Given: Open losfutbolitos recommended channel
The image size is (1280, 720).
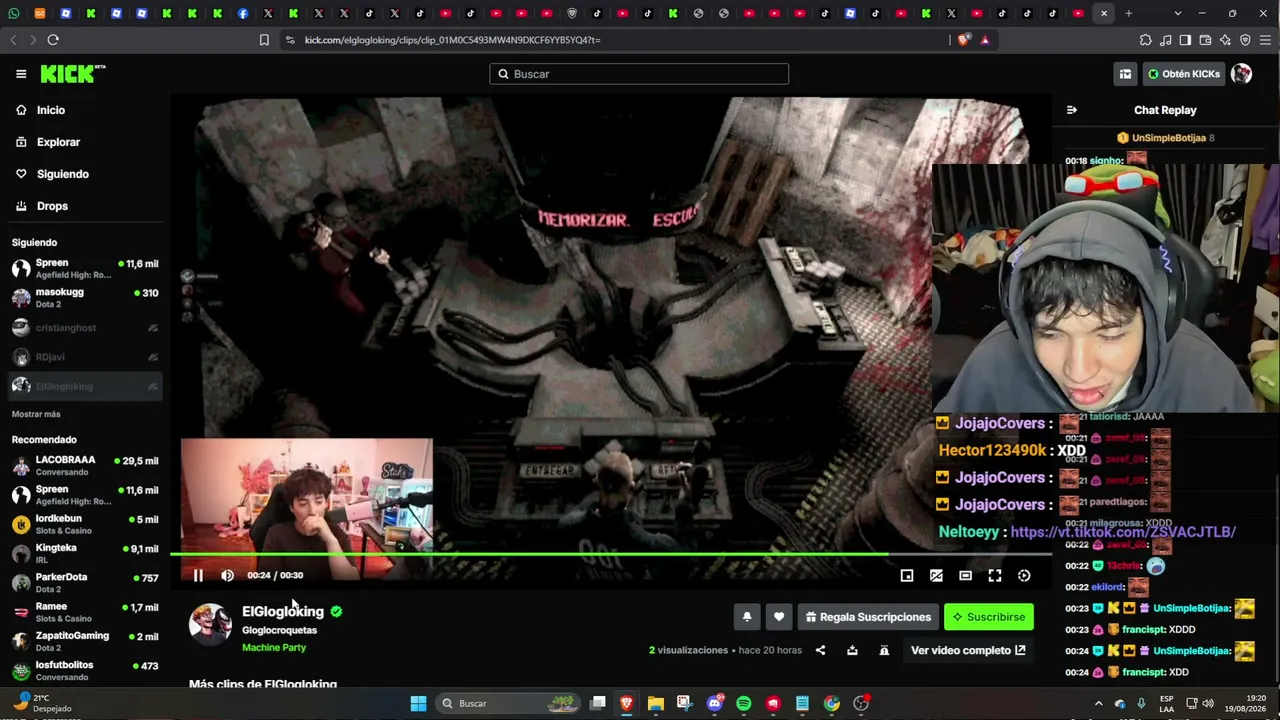Looking at the screenshot, I should point(85,670).
